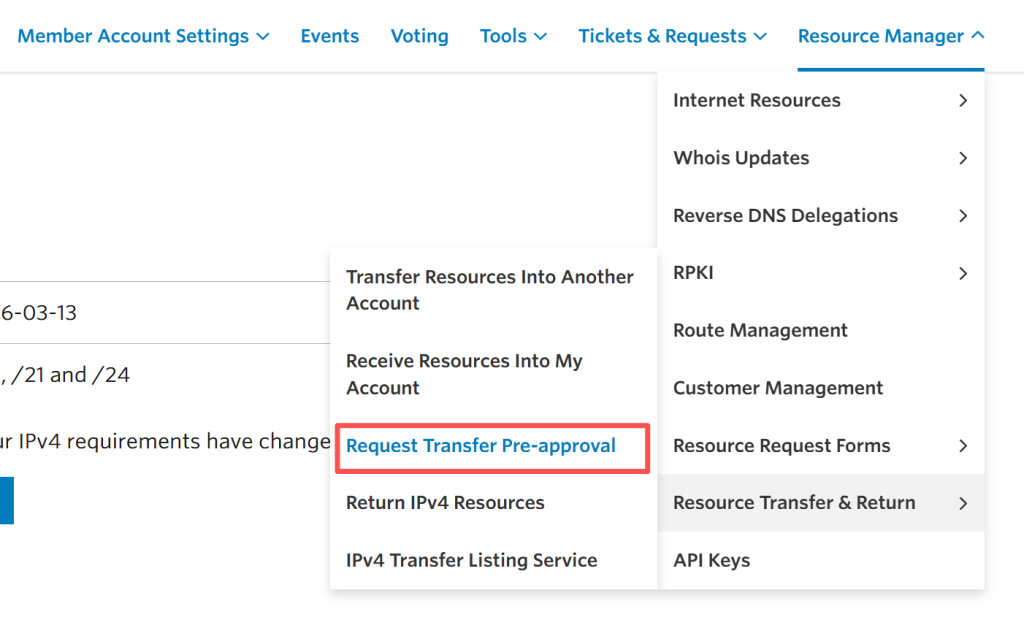Go to the Events page
1024x620 pixels.
coord(329,36)
